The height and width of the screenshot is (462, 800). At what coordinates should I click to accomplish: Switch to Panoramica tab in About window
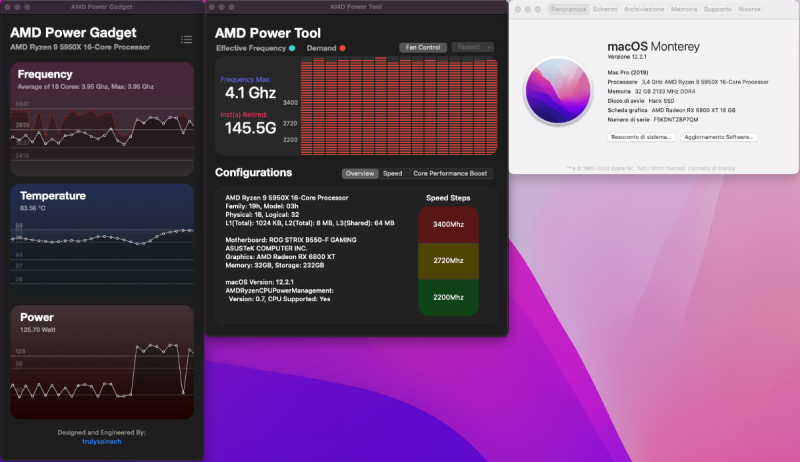pos(568,9)
